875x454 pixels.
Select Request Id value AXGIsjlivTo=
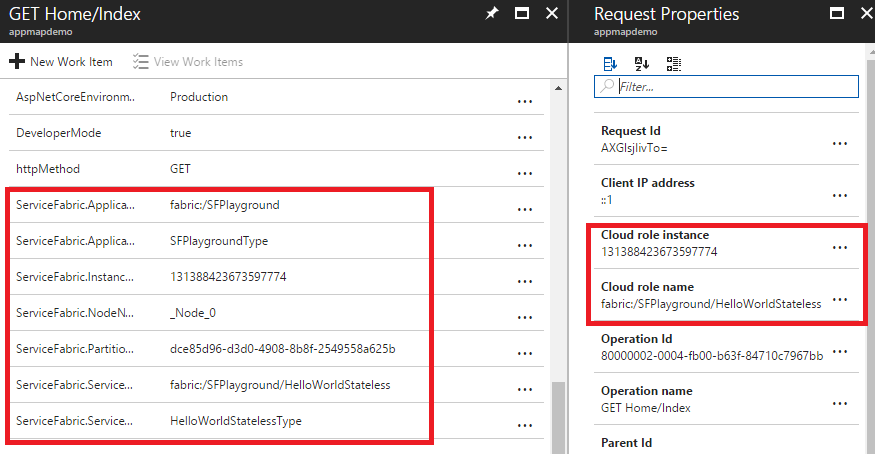pos(634,148)
